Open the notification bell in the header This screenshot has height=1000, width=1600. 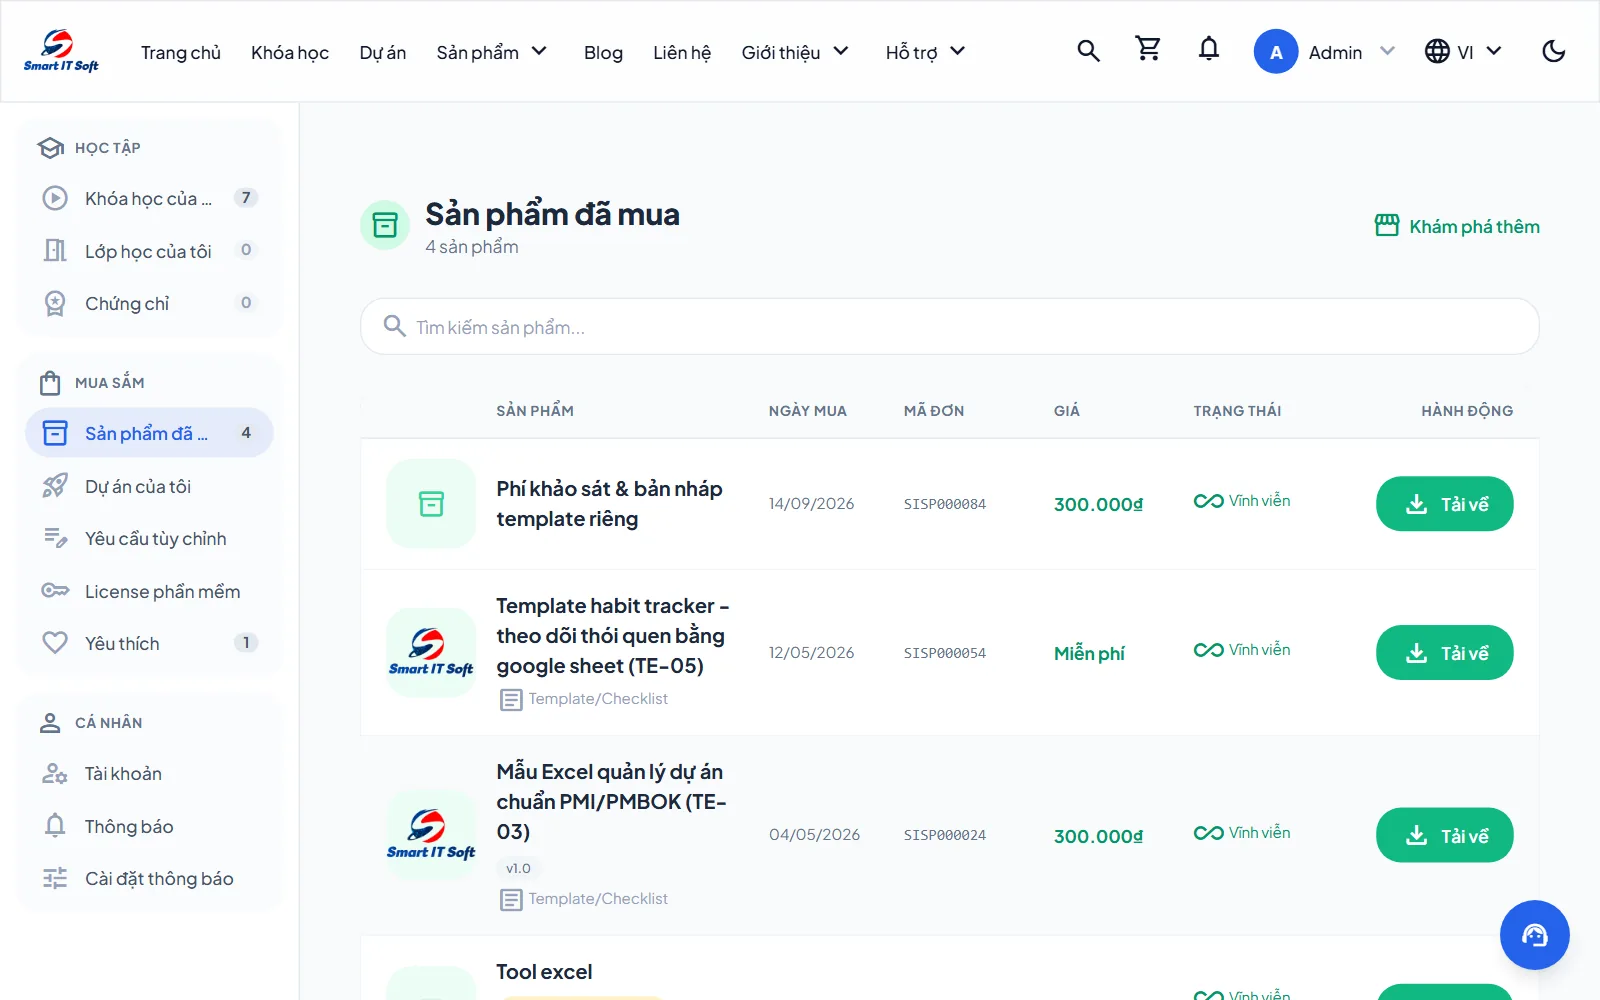(x=1209, y=49)
